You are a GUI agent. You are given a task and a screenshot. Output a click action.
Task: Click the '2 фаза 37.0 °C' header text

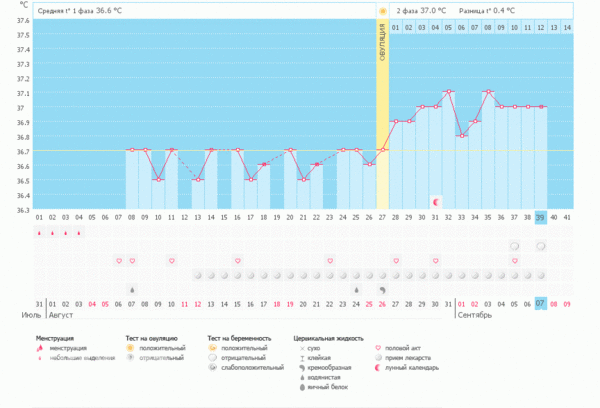pos(421,10)
